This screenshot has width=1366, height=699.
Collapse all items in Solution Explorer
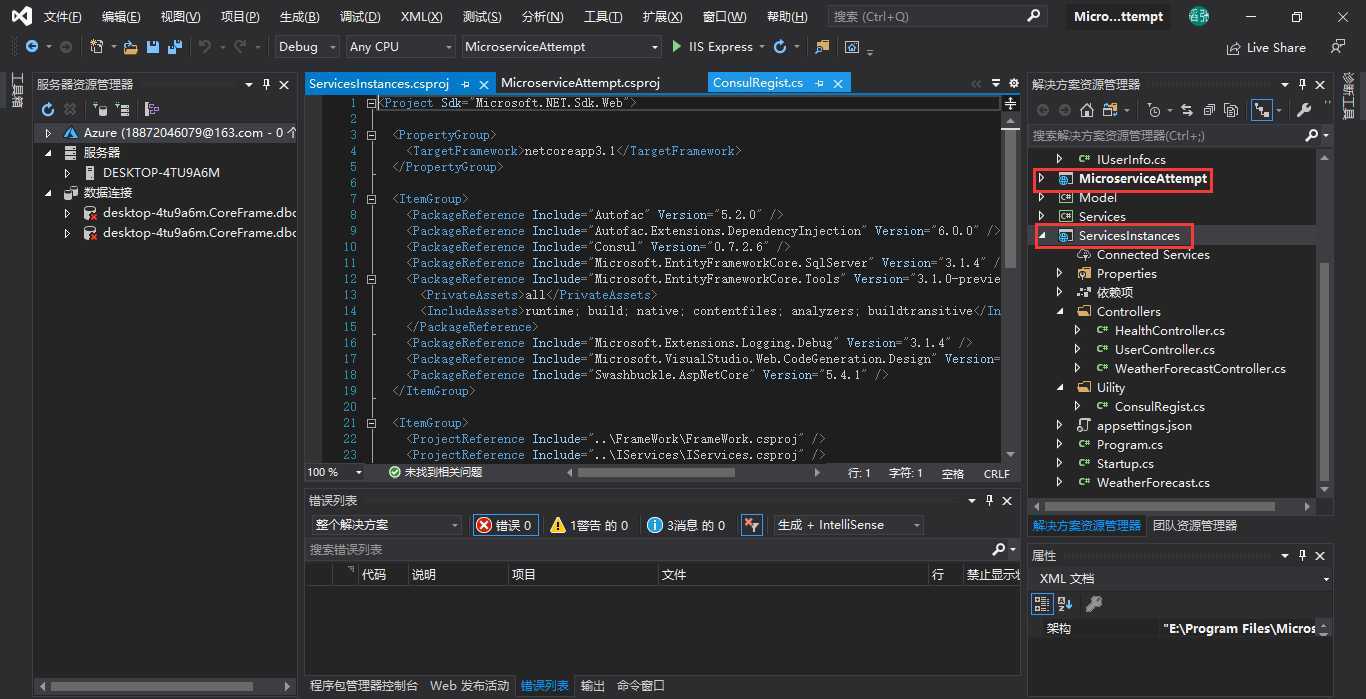click(1209, 110)
